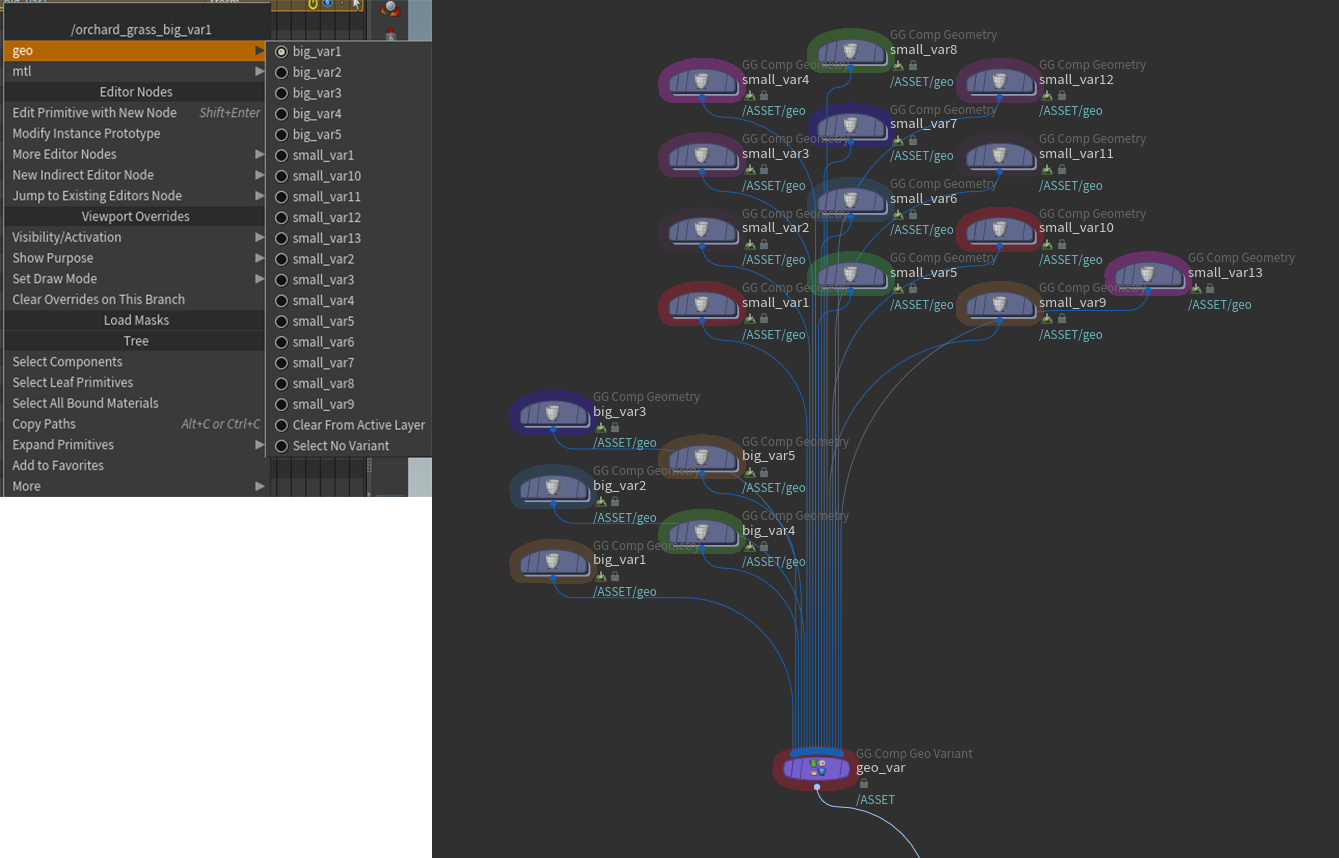This screenshot has height=858, width=1339.
Task: Open the More Editor Nodes submenu
Action: click(x=135, y=154)
